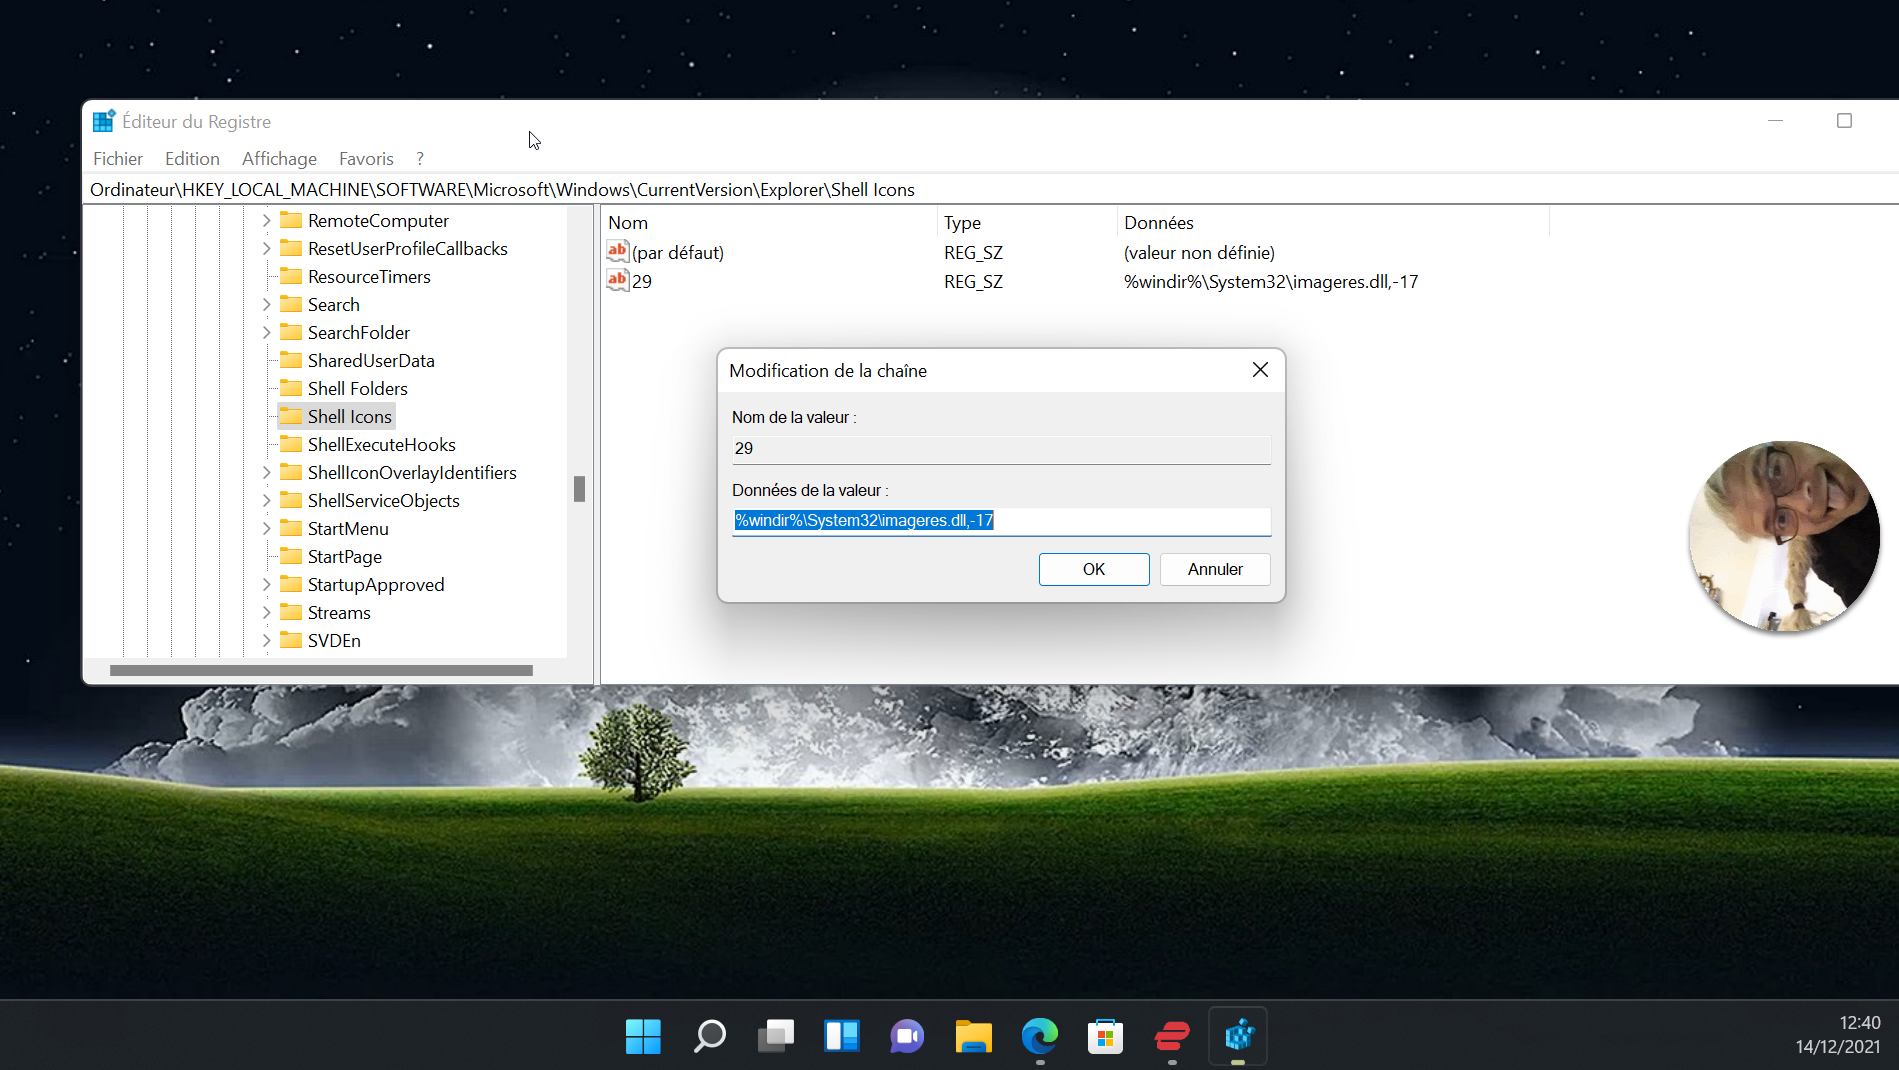Click the Registry Editor title bar icon
The height and width of the screenshot is (1070, 1899).
pos(104,121)
